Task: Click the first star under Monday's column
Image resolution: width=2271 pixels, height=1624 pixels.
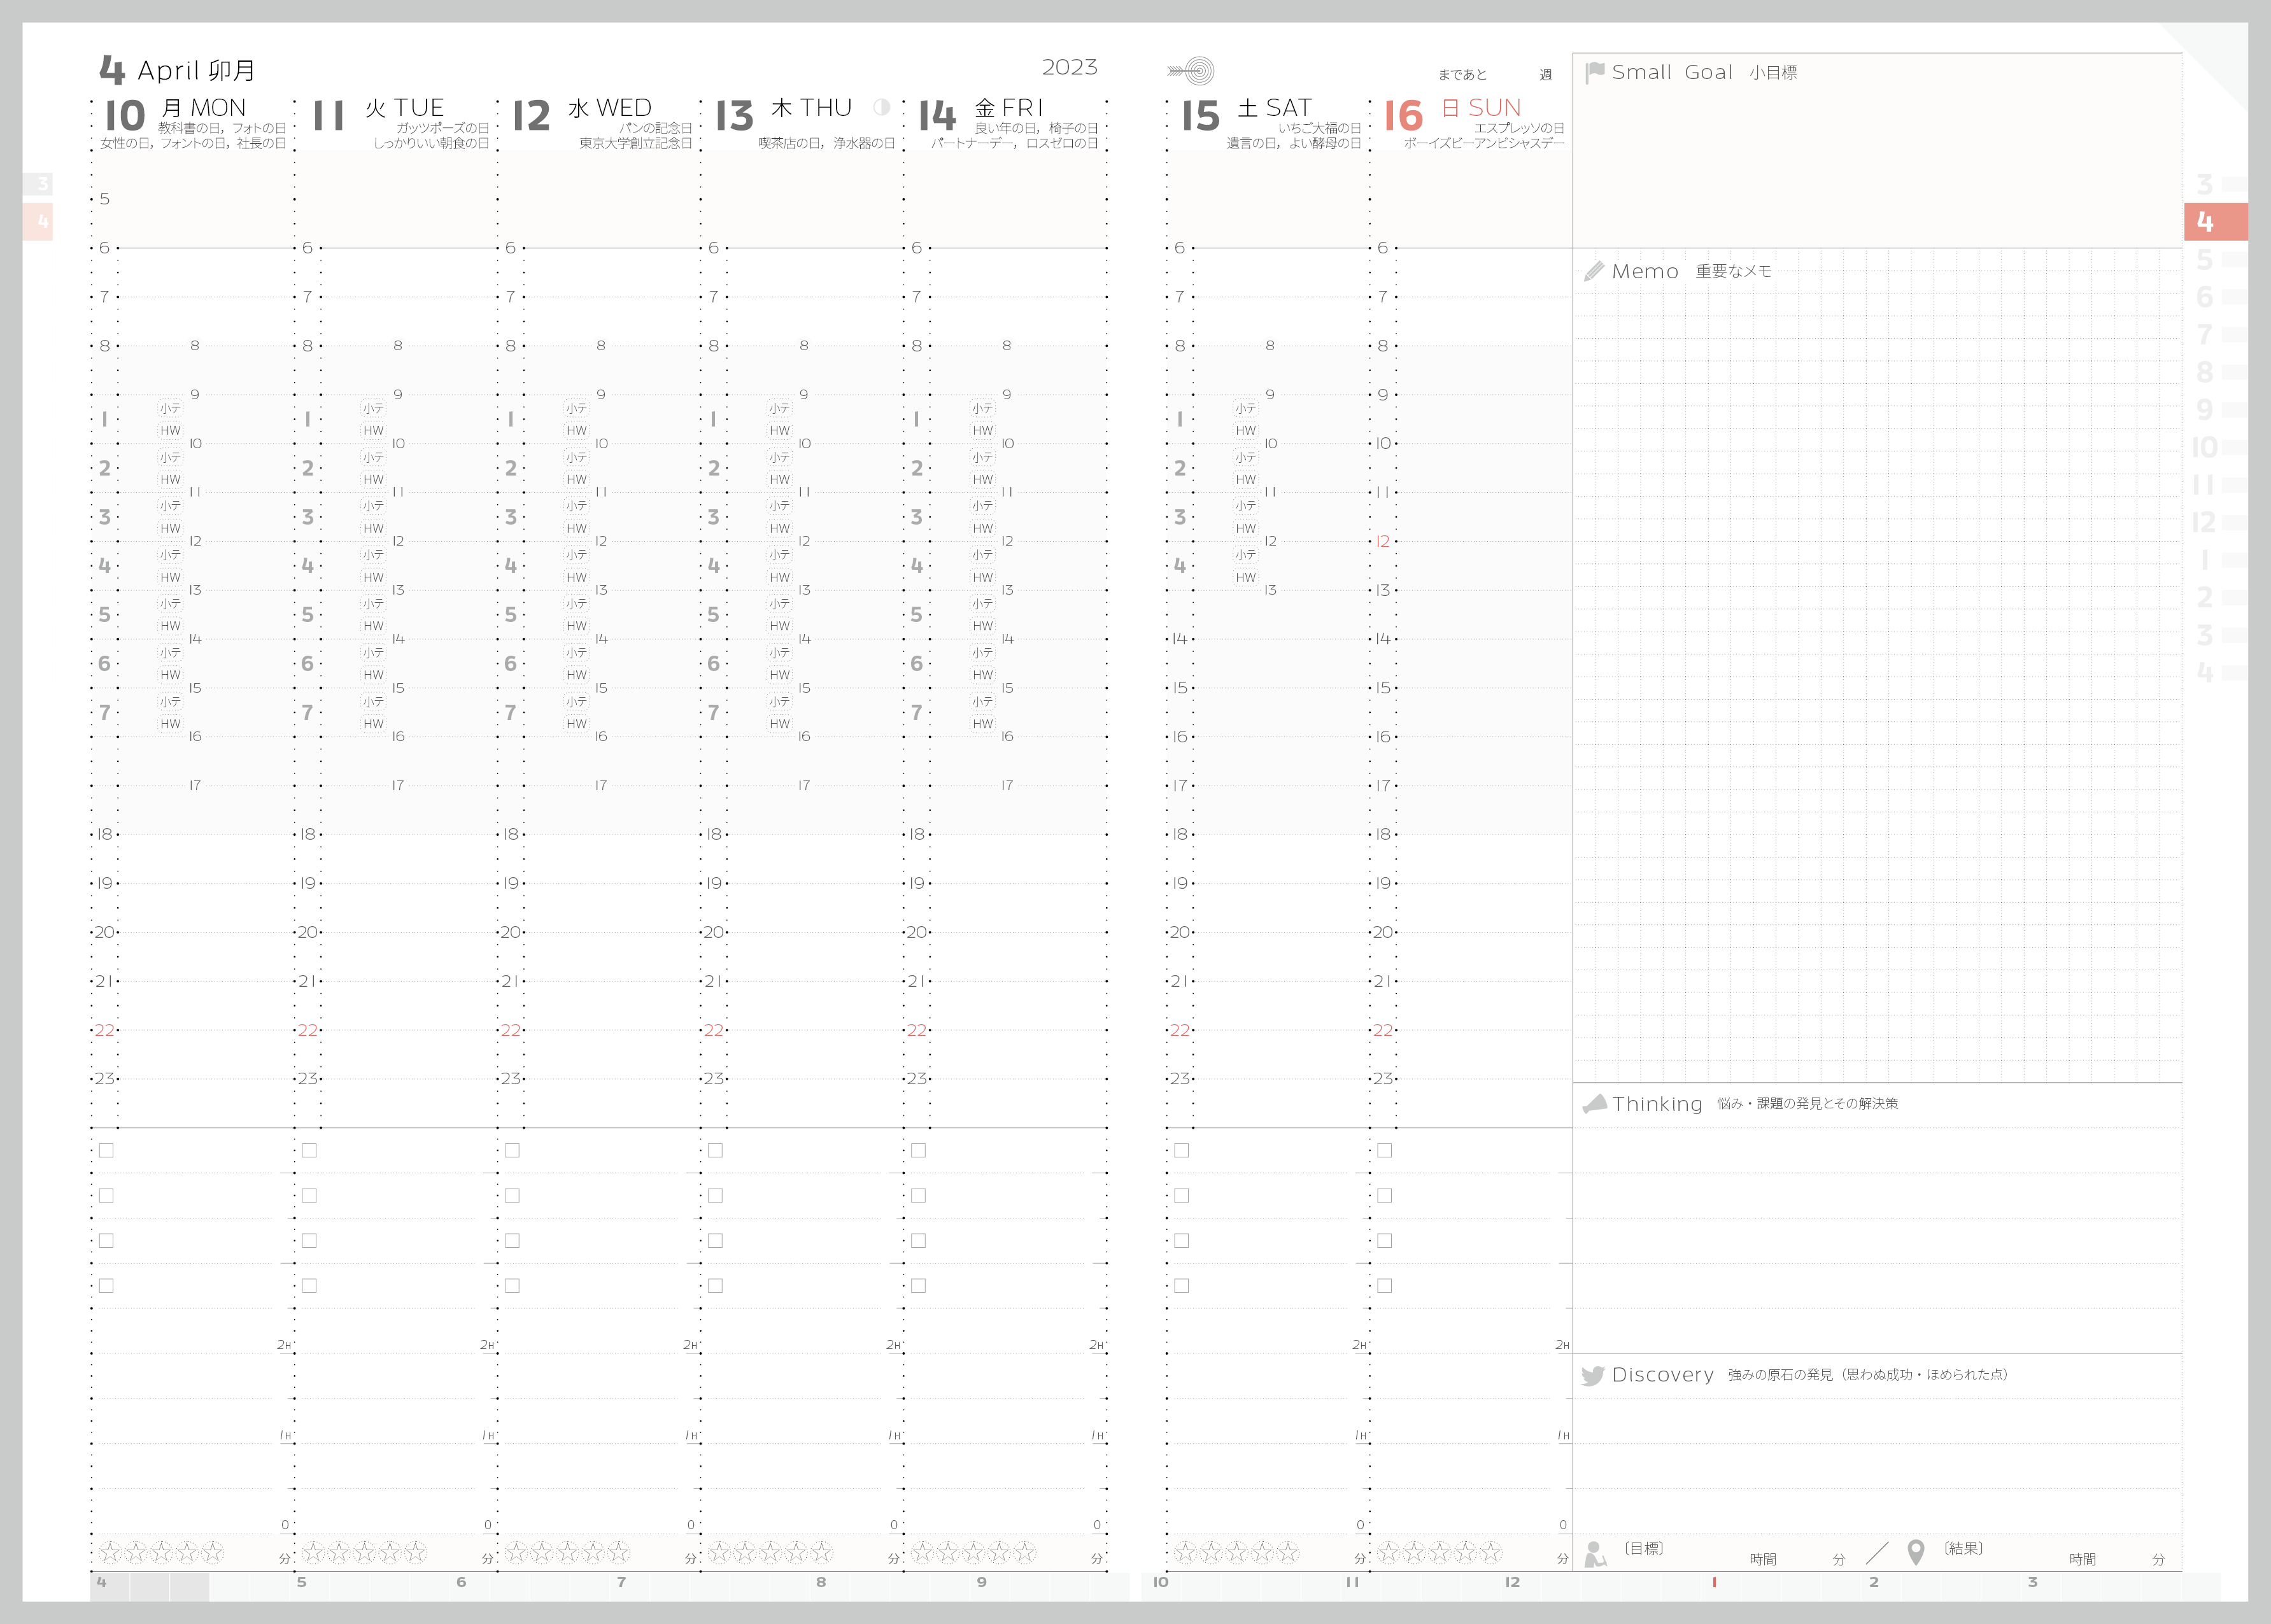Action: click(110, 1552)
